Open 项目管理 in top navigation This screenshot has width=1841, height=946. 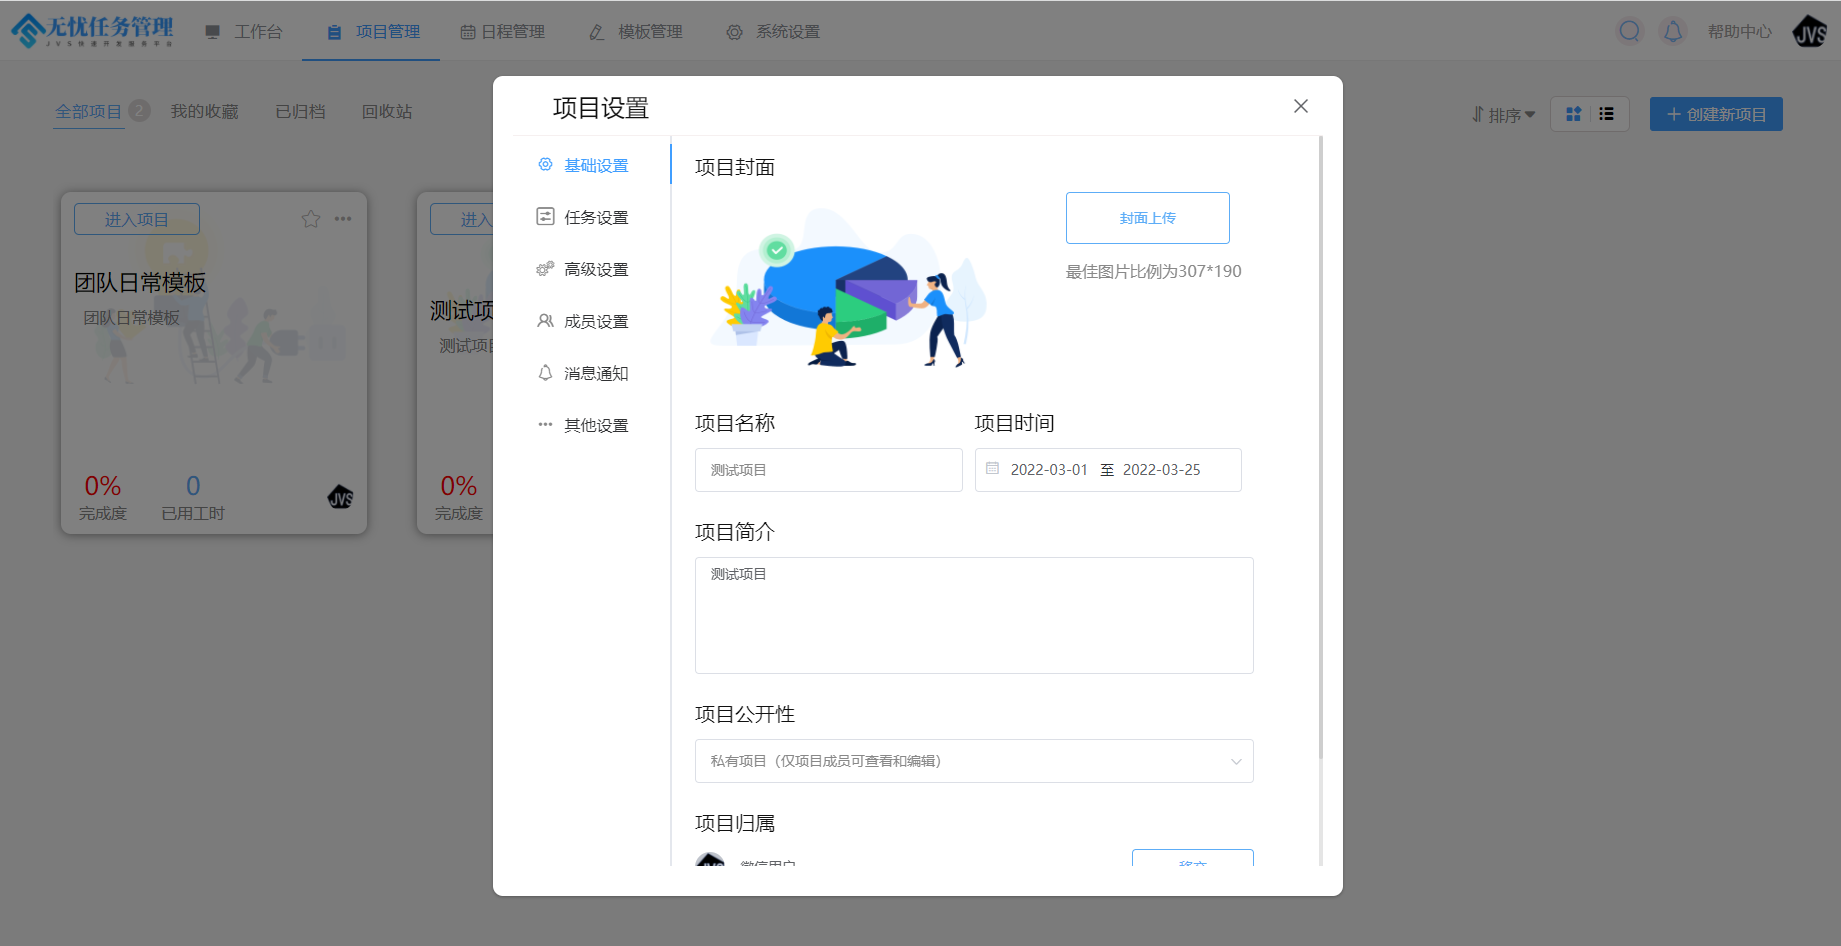(x=373, y=32)
